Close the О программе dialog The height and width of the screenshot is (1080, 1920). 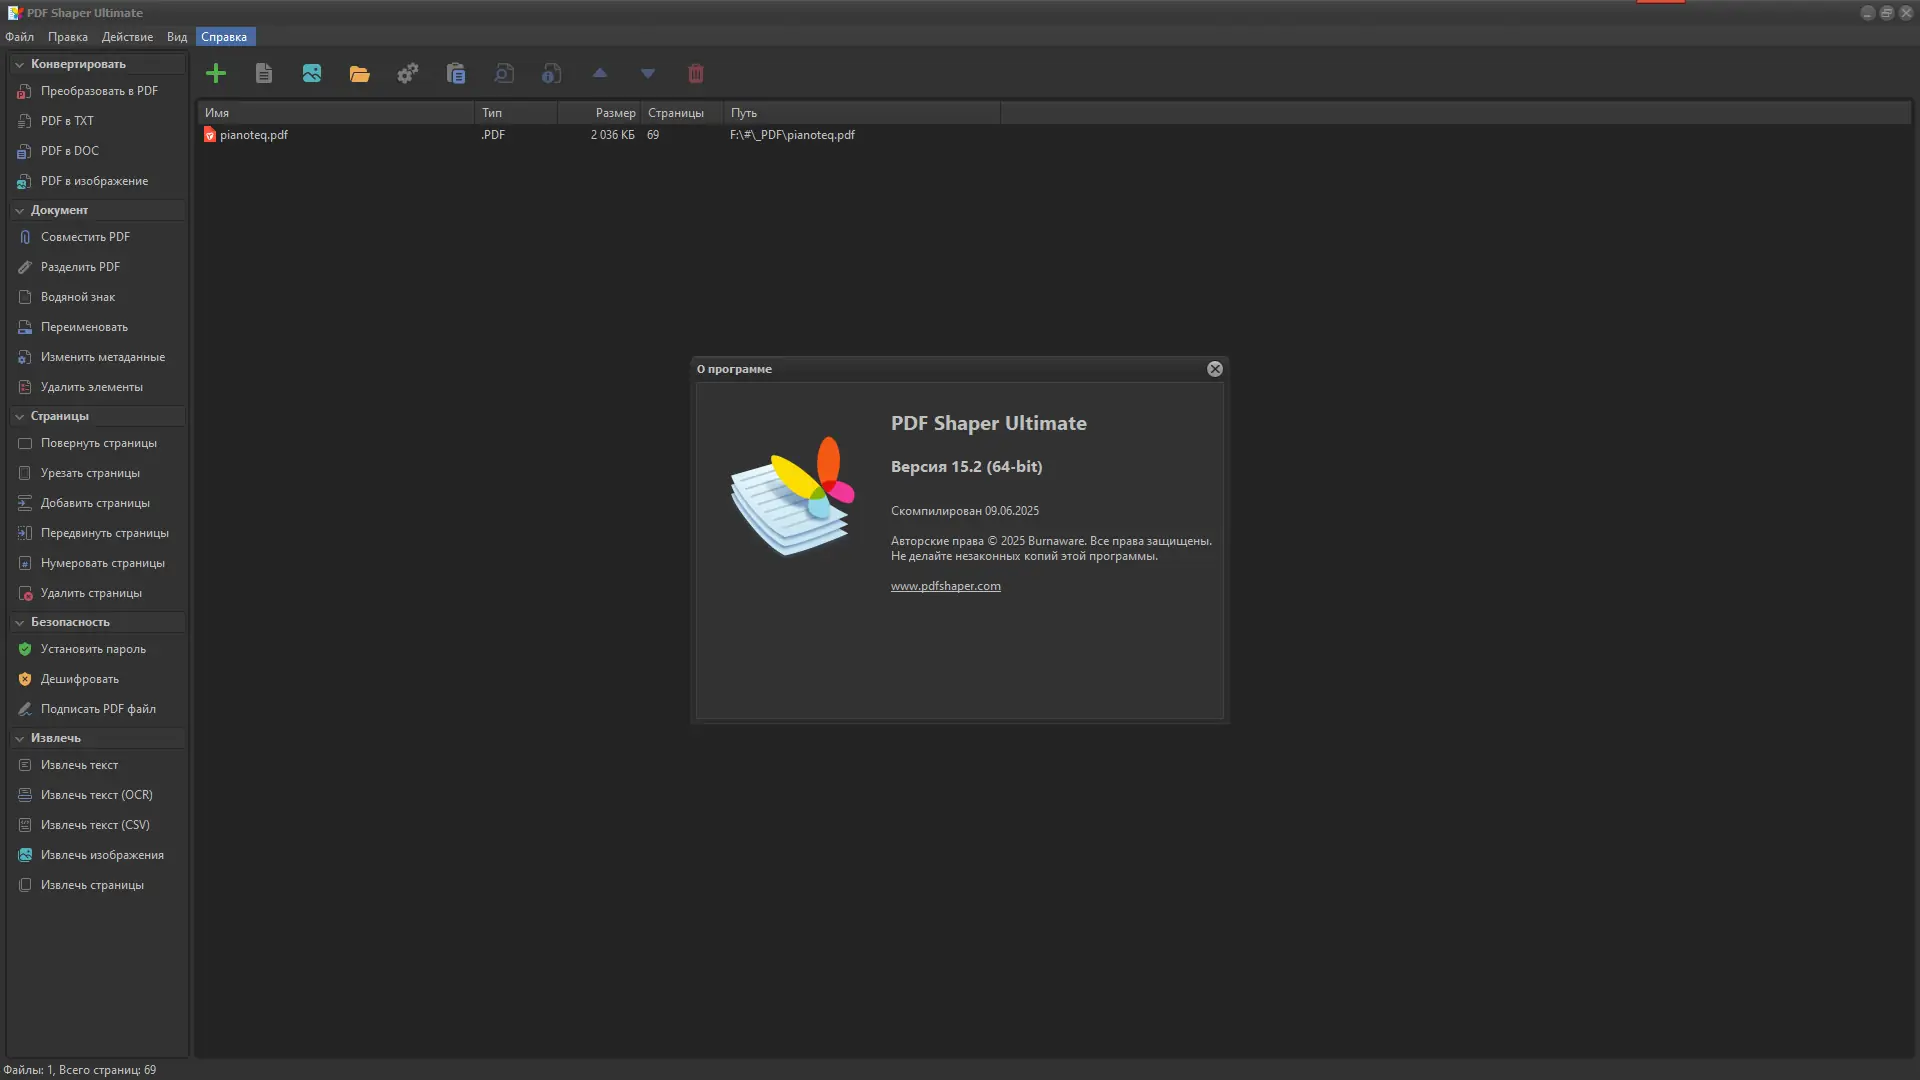(x=1214, y=369)
